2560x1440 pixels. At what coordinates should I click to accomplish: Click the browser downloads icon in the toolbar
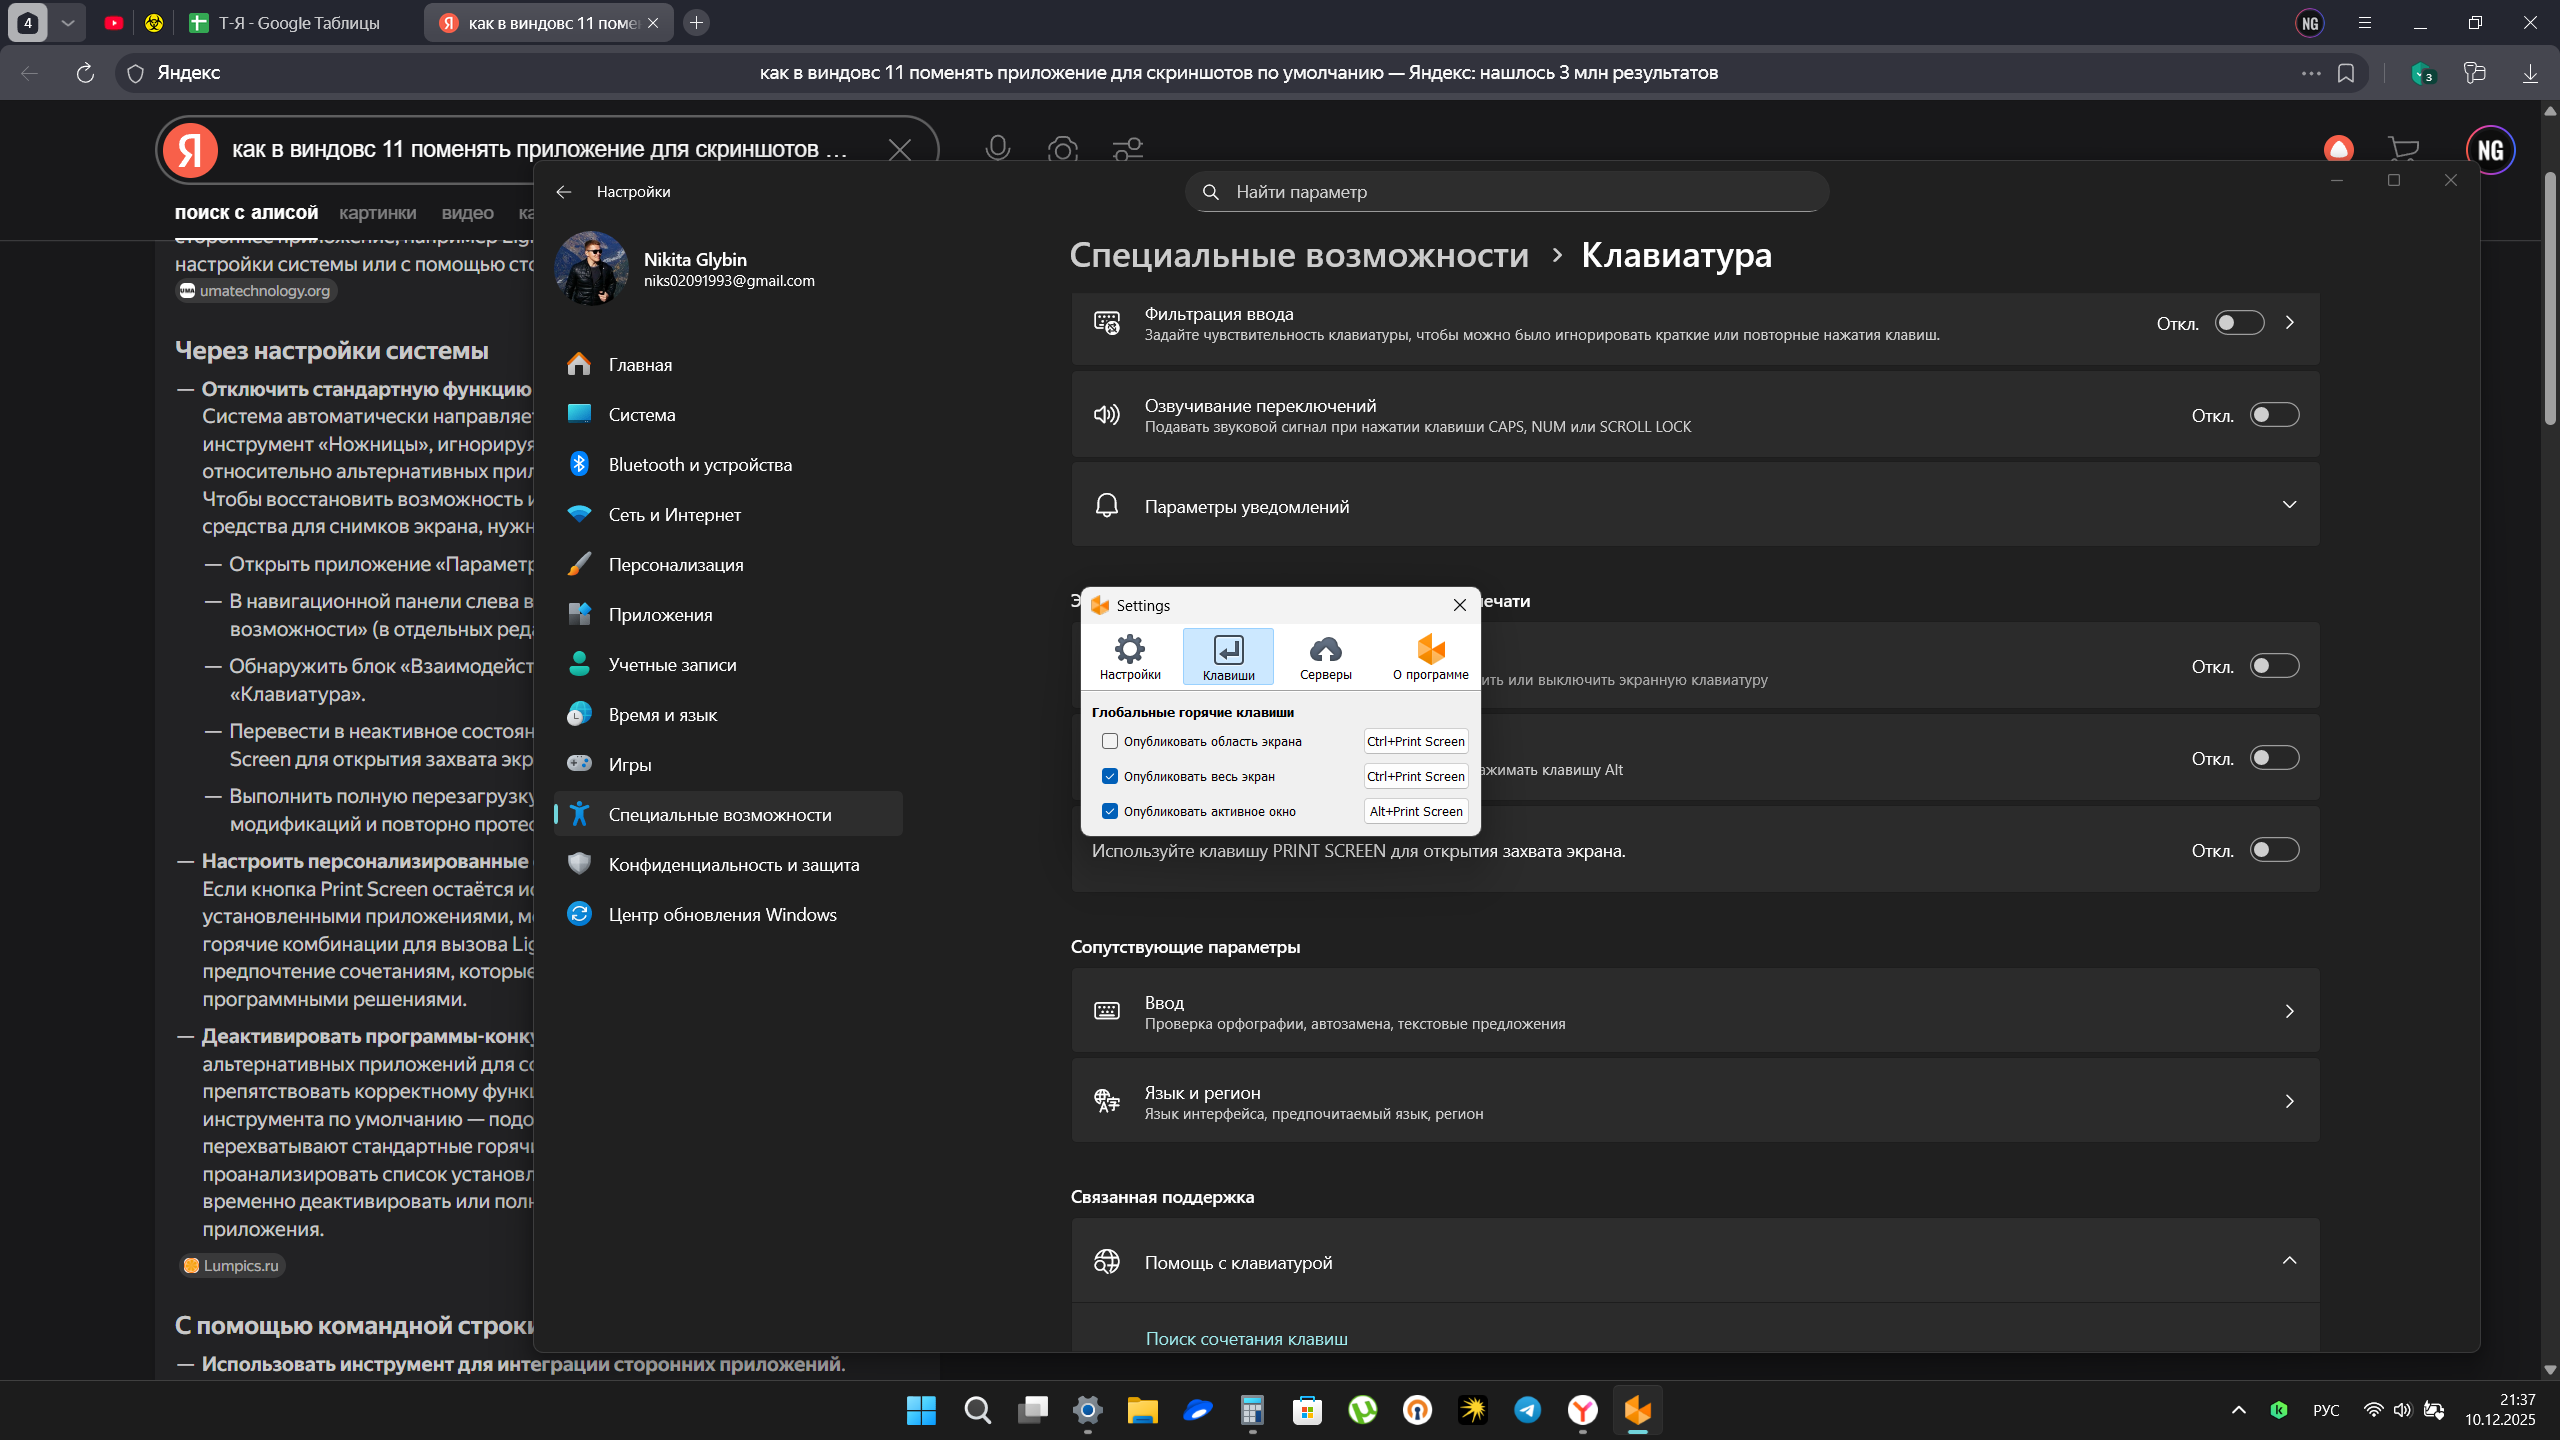coord(2530,73)
